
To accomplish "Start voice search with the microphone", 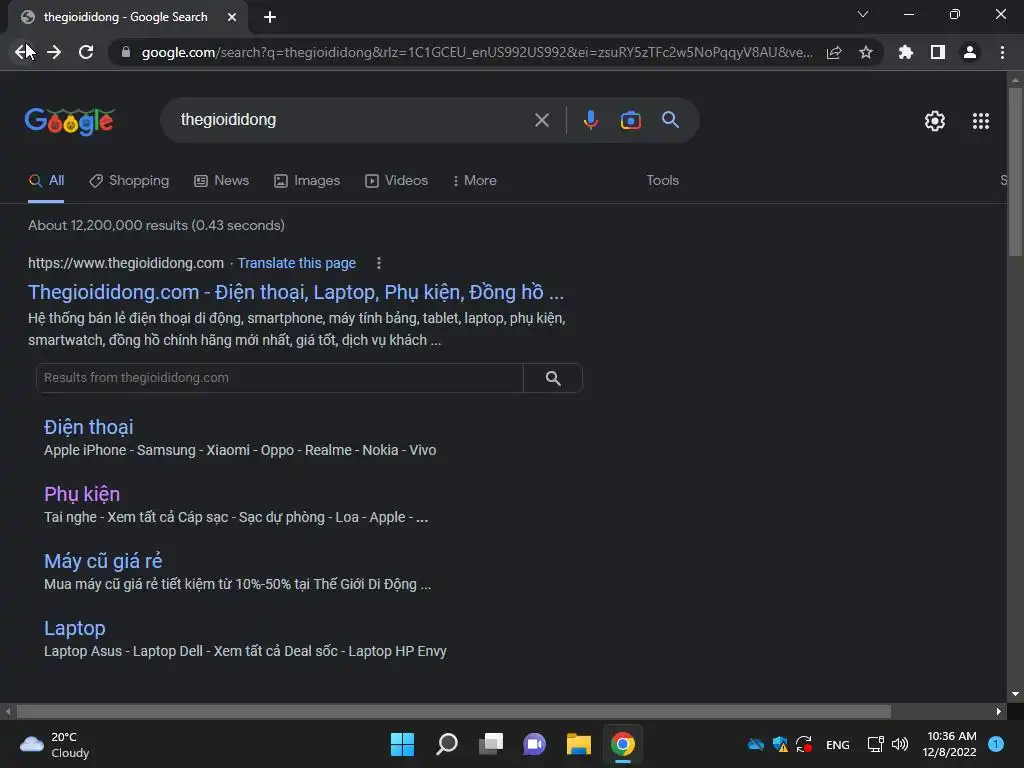I will (x=590, y=120).
